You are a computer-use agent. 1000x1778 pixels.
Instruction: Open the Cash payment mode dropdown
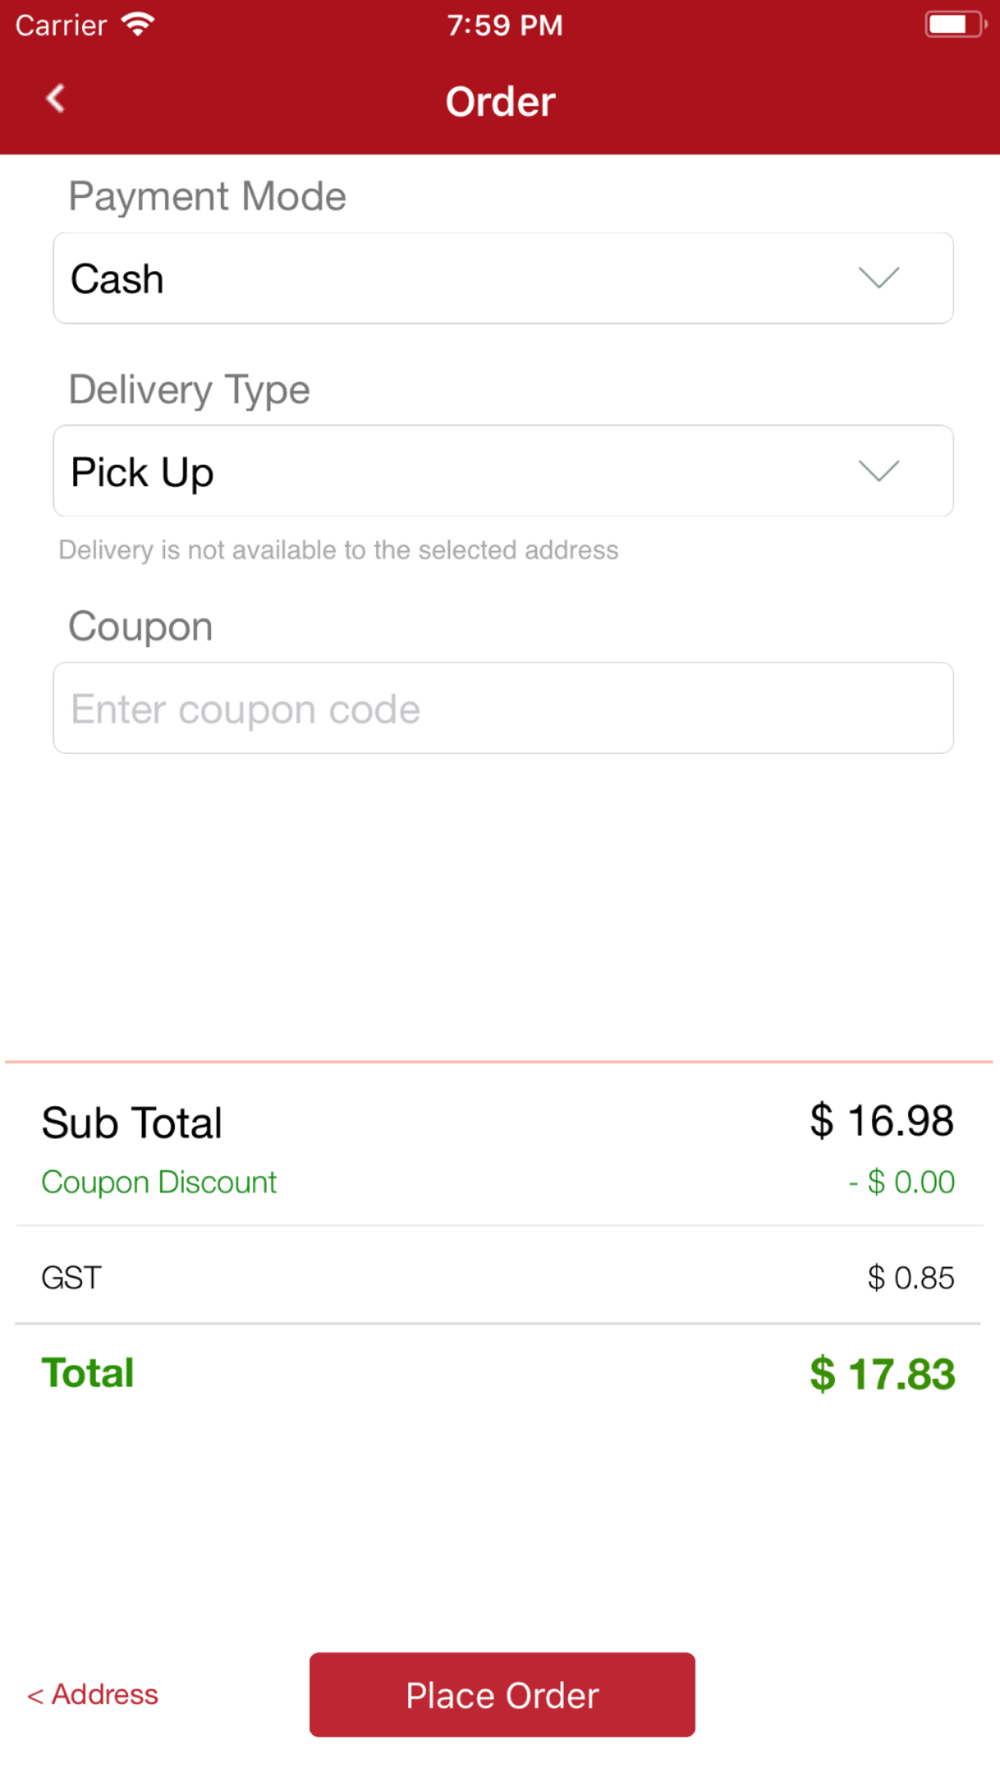503,278
